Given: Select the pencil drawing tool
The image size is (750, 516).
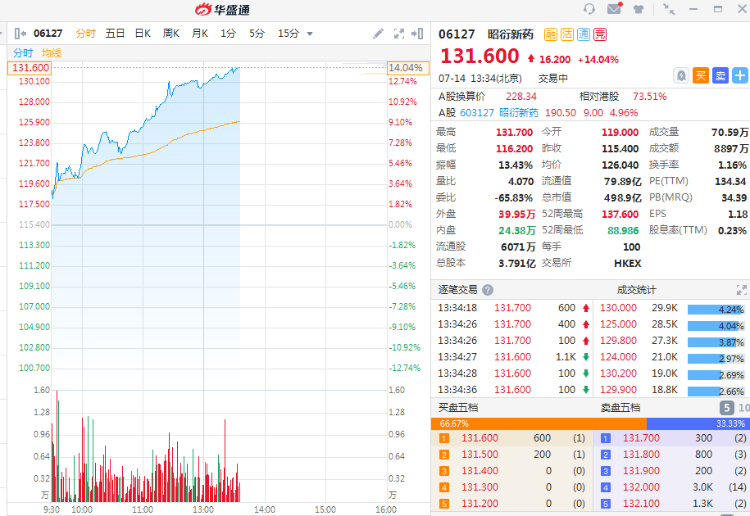Looking at the screenshot, I should pos(378,33).
